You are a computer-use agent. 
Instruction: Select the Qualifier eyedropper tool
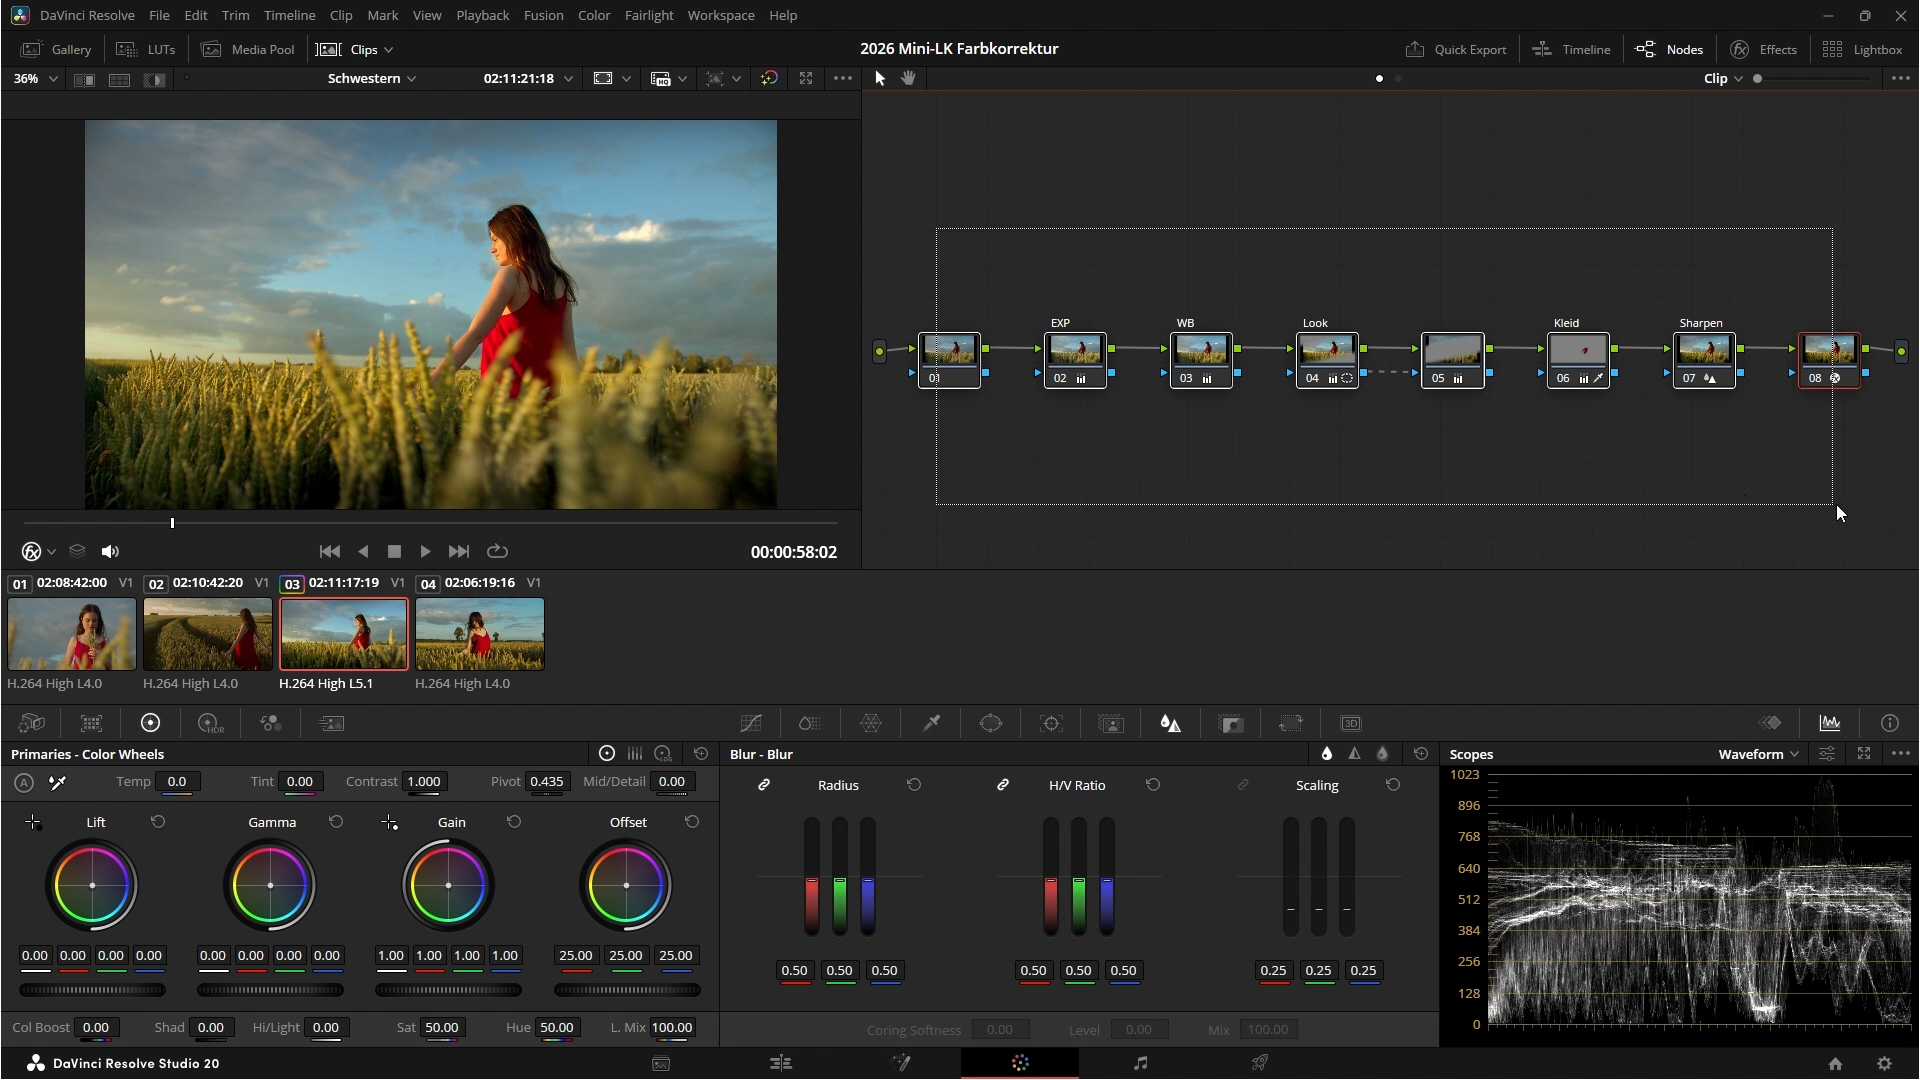tap(931, 723)
